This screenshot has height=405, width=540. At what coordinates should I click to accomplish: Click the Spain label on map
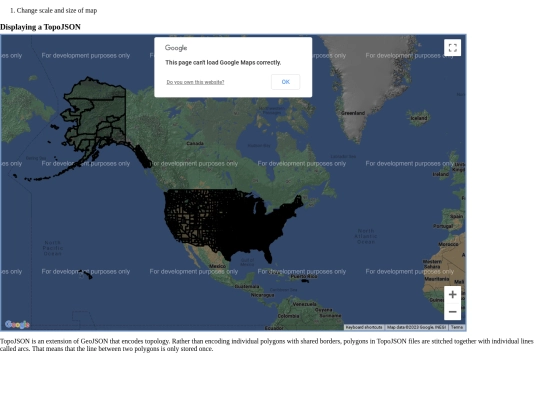(x=456, y=216)
